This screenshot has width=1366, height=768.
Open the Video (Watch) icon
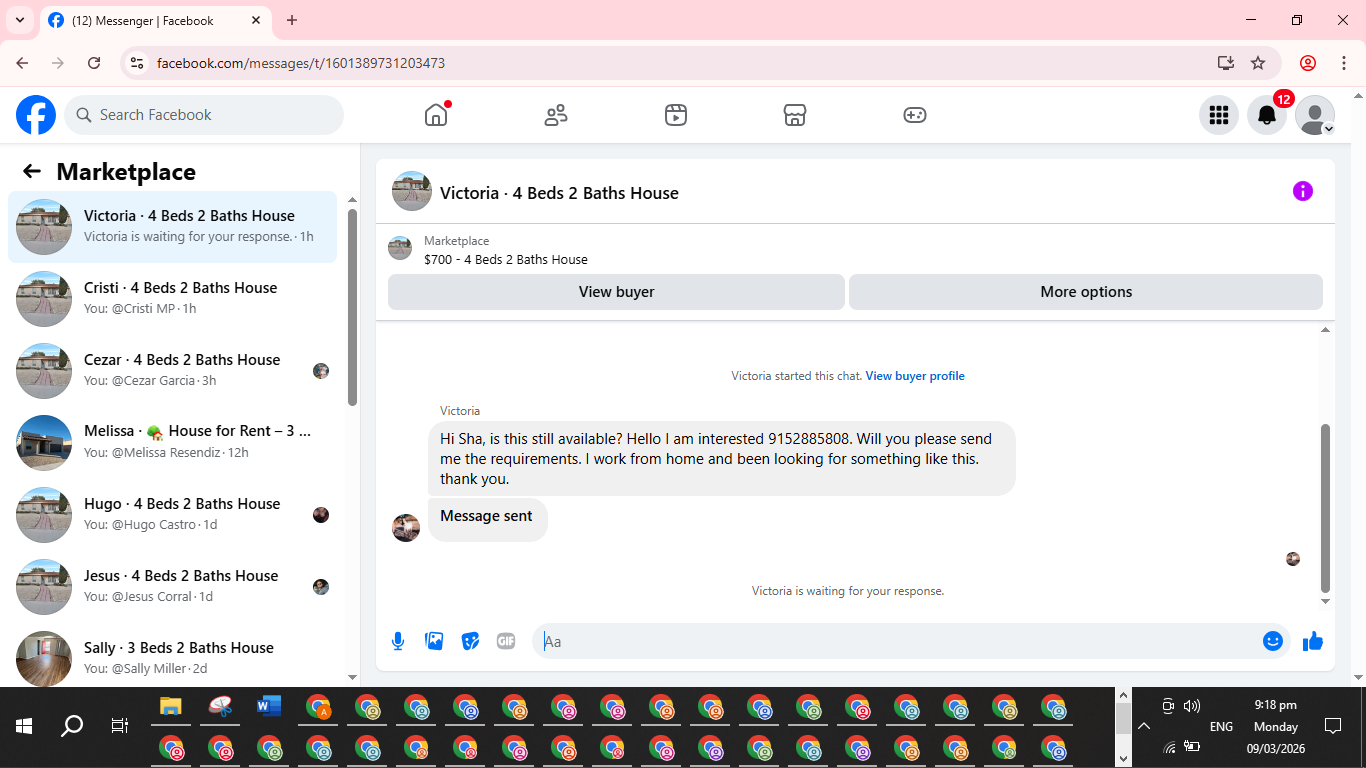click(x=676, y=115)
